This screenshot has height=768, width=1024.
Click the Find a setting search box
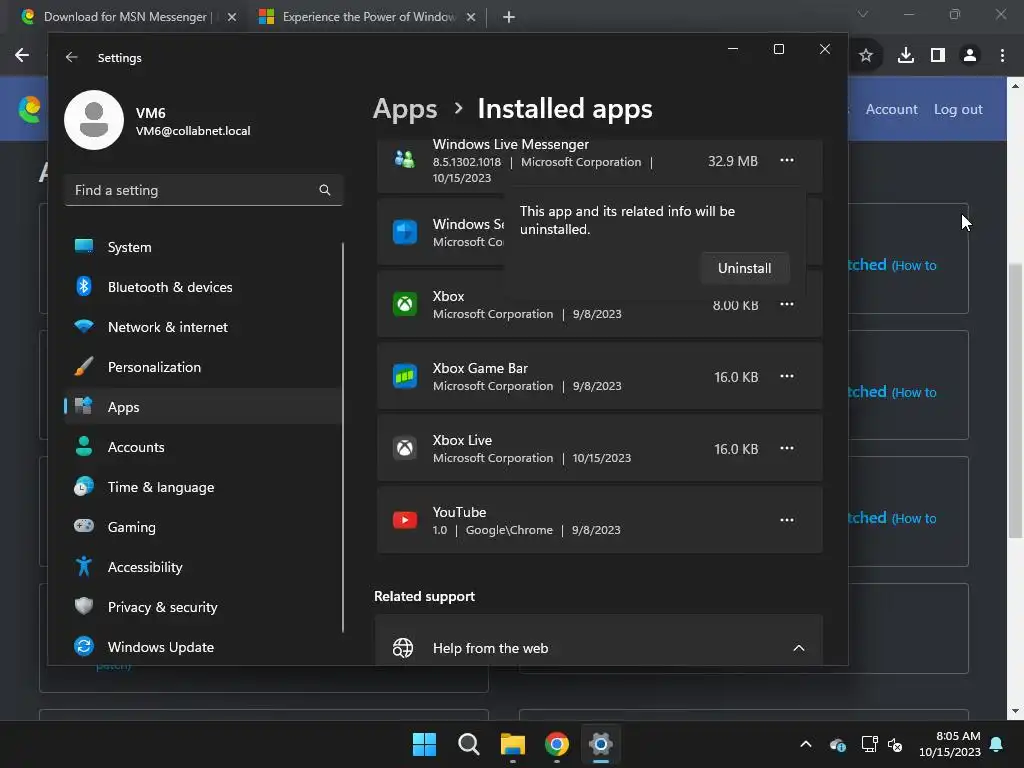coord(204,190)
